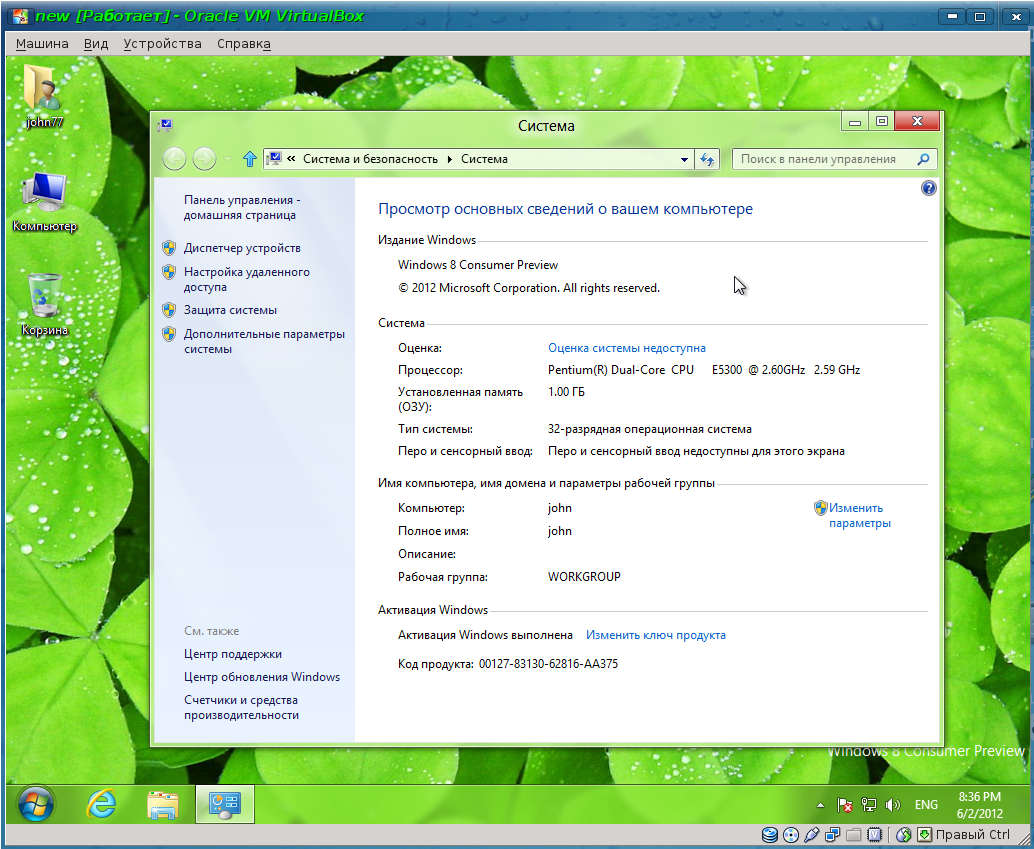The image size is (1034, 849).
Task: Click the WORKGROUP value
Action: 584,577
